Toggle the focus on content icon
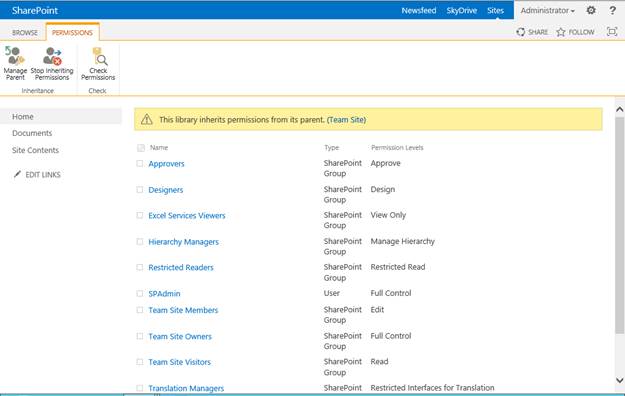Image resolution: width=625 pixels, height=396 pixels. 612,32
